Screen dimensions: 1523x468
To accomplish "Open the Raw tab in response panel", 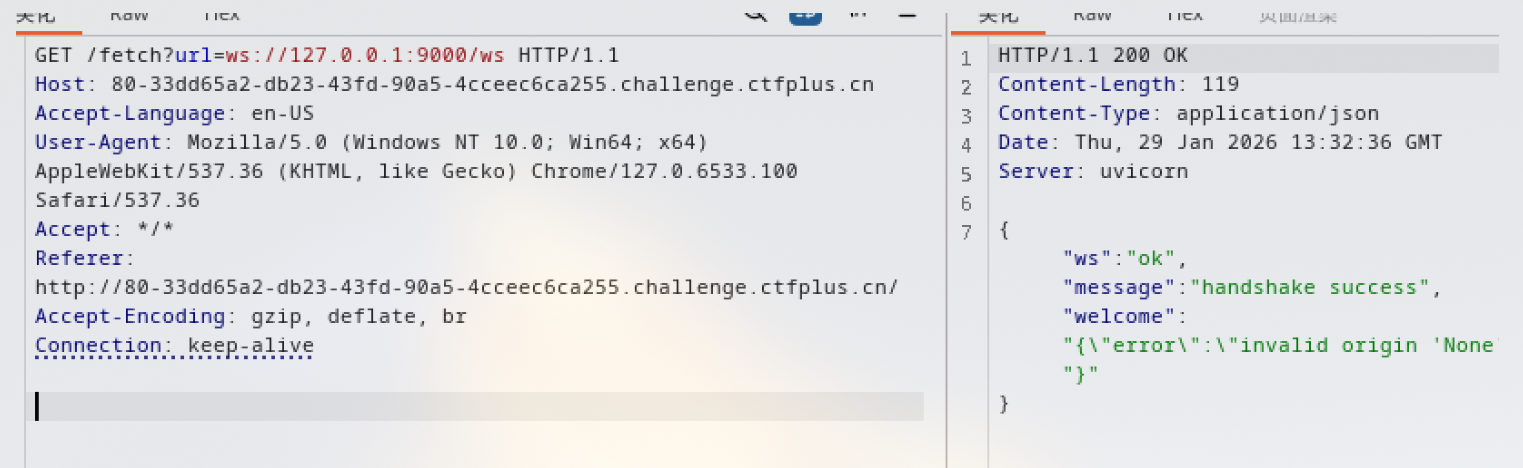I will [x=1092, y=14].
